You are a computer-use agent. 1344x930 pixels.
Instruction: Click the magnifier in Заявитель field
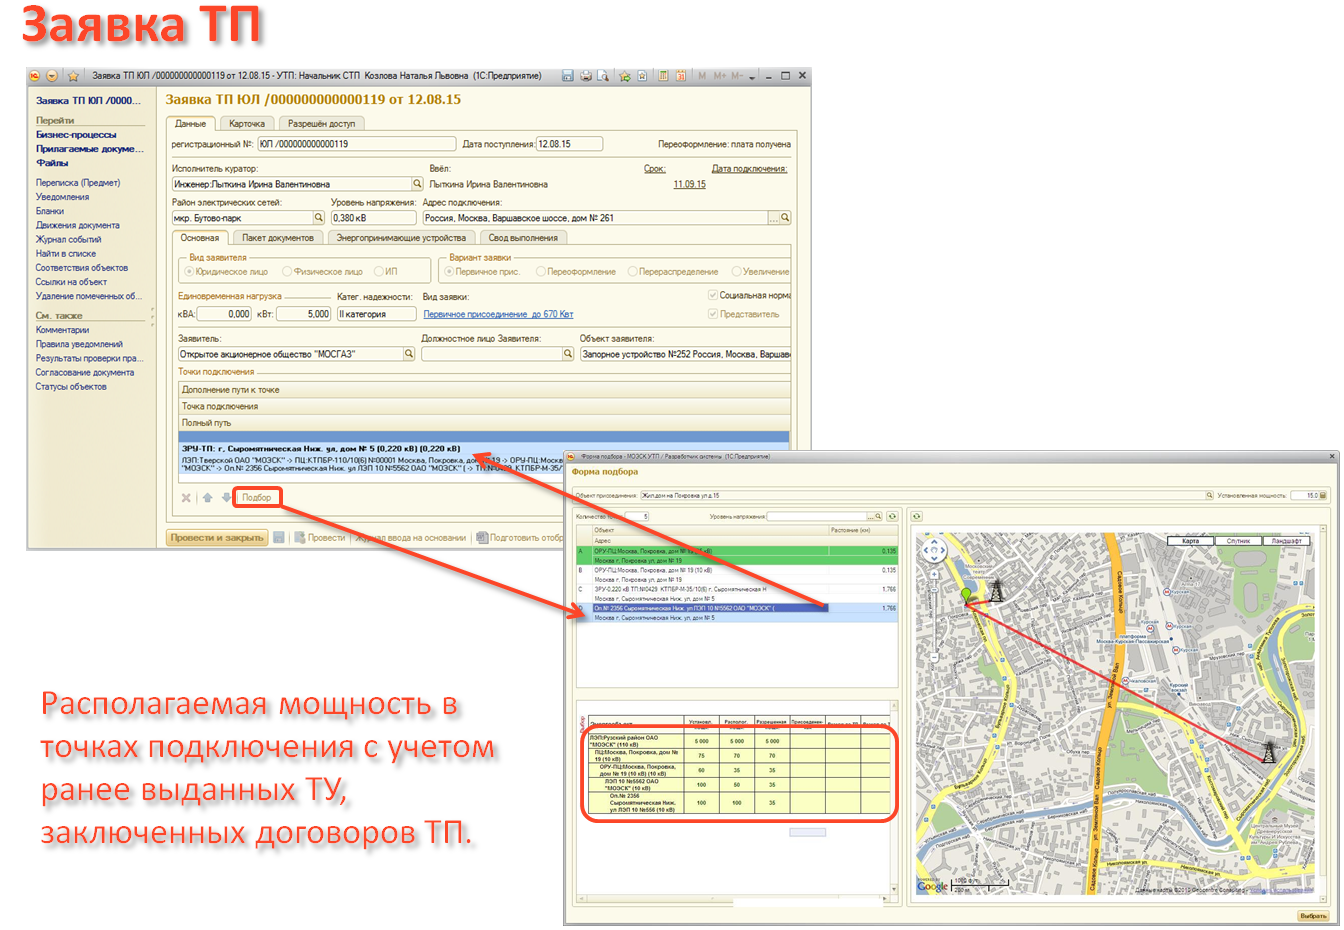(409, 354)
